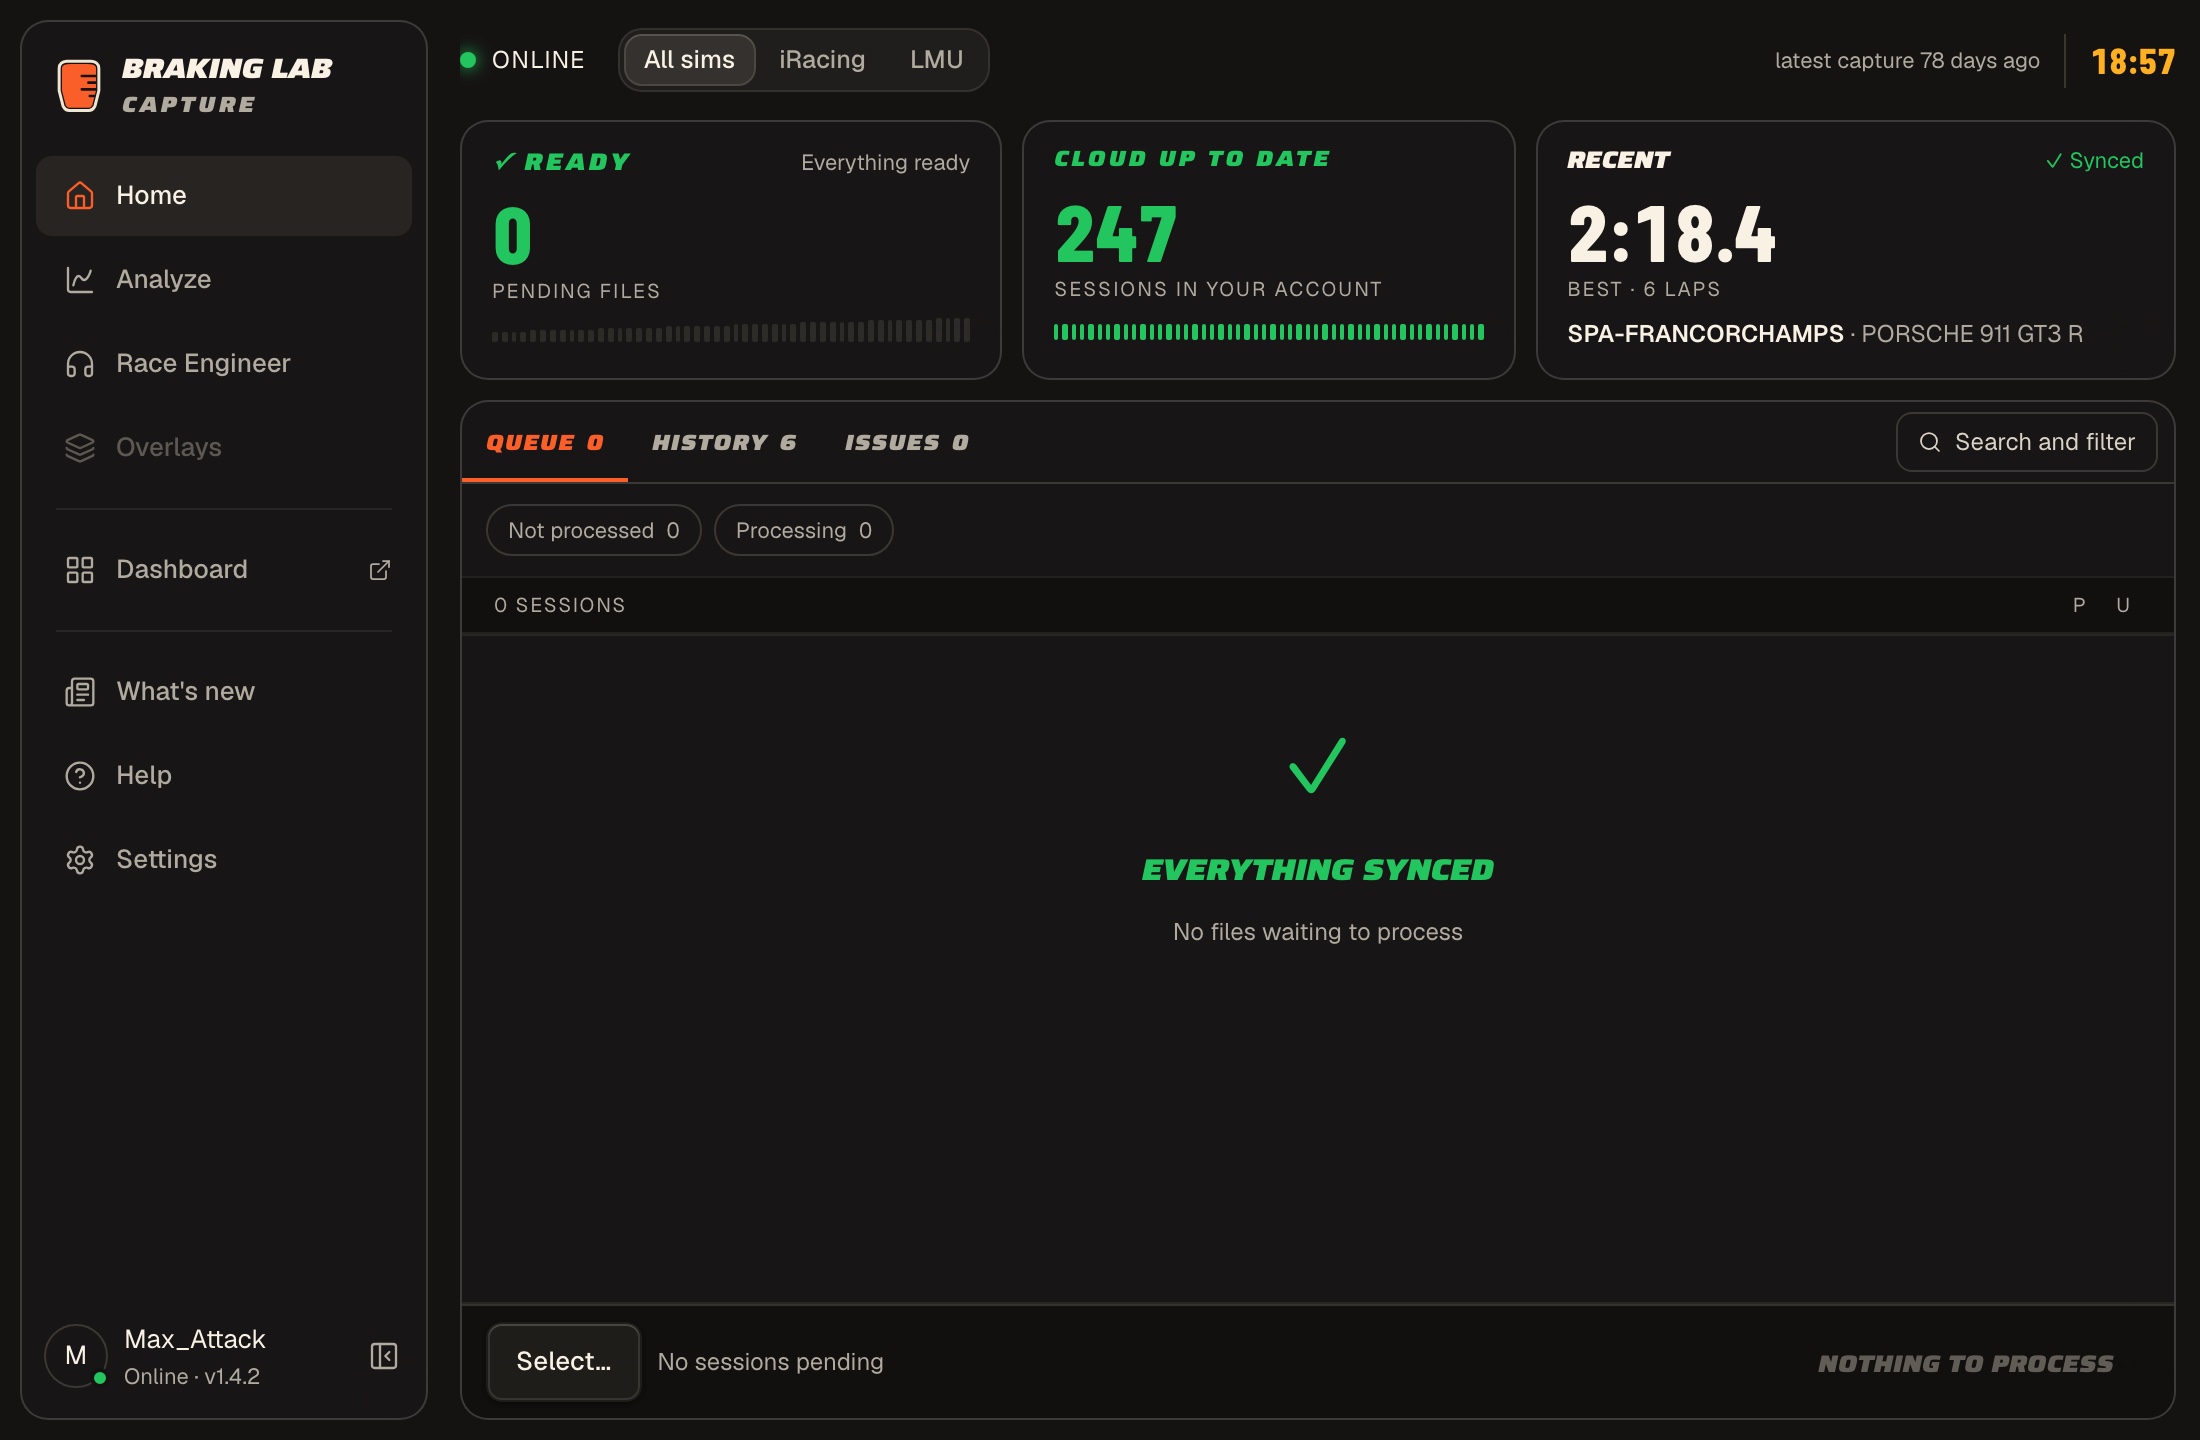2200x1440 pixels.
Task: Click the 0 SESSIONS header label
Action: [x=560, y=605]
